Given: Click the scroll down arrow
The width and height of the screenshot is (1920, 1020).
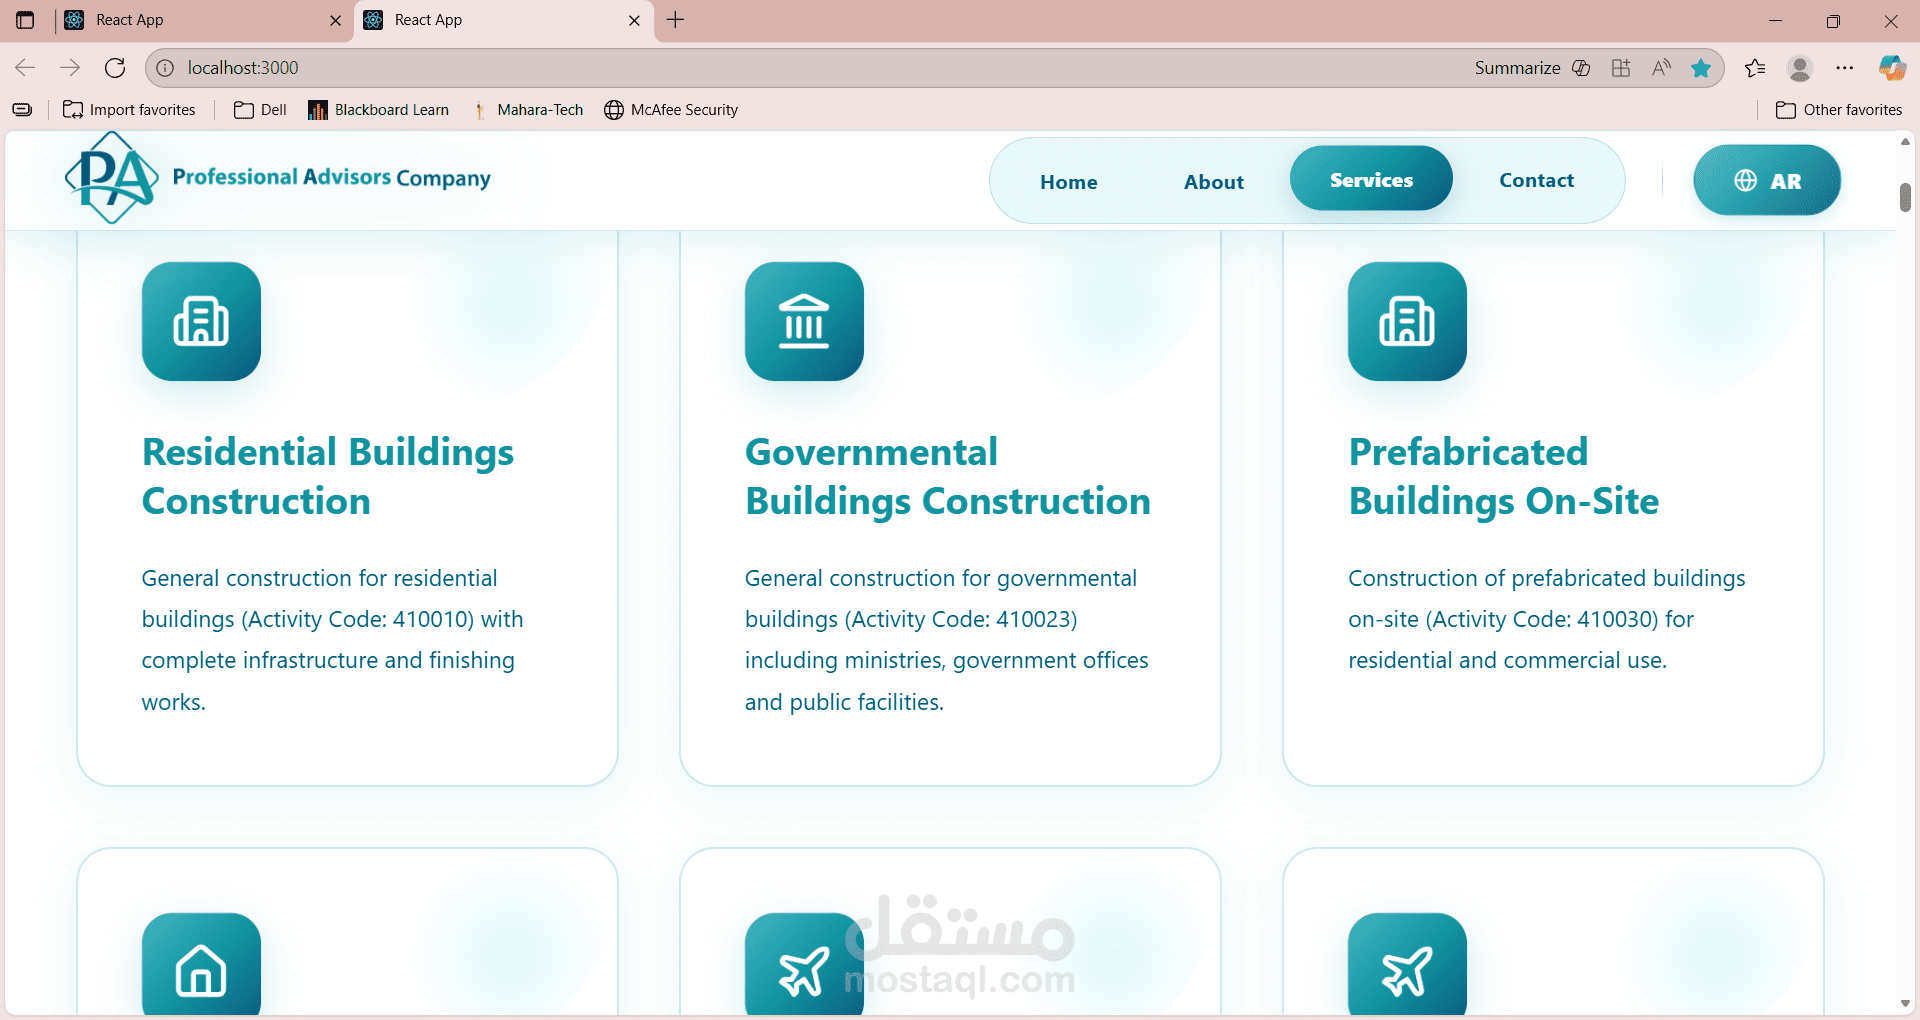Looking at the screenshot, I should [1905, 1004].
